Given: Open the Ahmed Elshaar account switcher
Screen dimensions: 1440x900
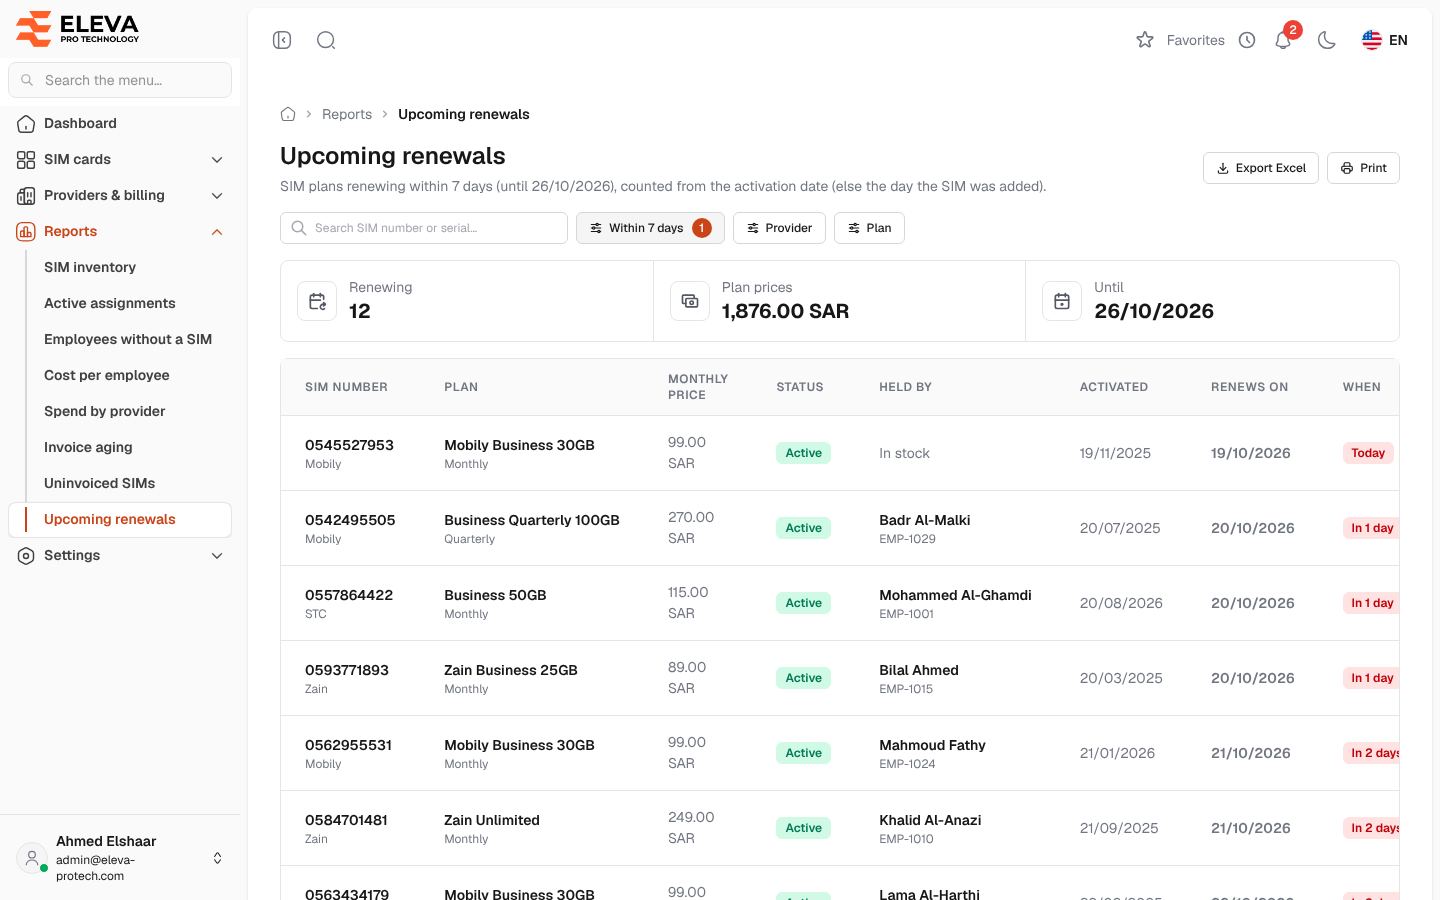Looking at the screenshot, I should coord(120,858).
